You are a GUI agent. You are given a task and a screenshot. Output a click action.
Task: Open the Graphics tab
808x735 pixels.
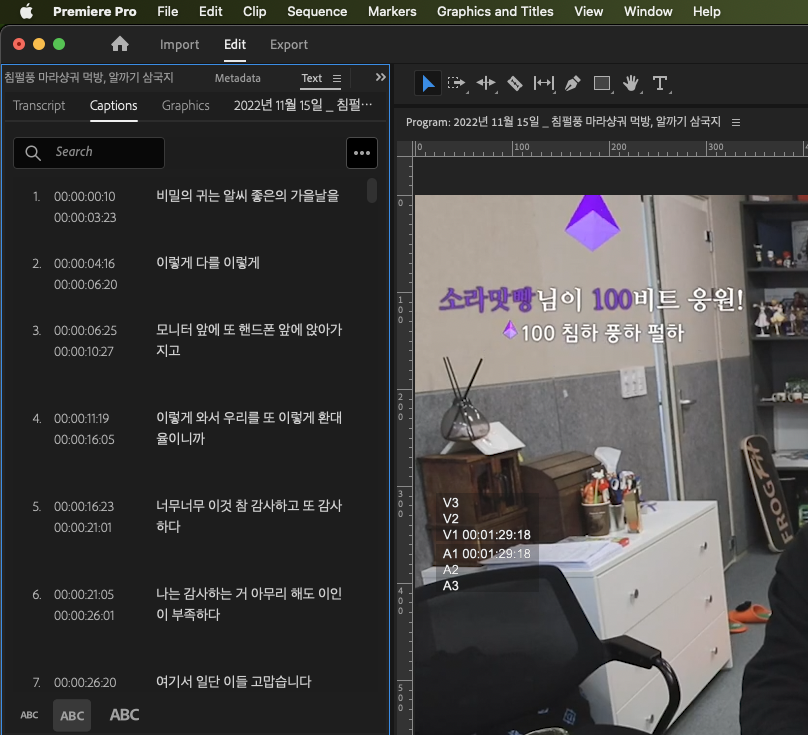click(x=186, y=106)
